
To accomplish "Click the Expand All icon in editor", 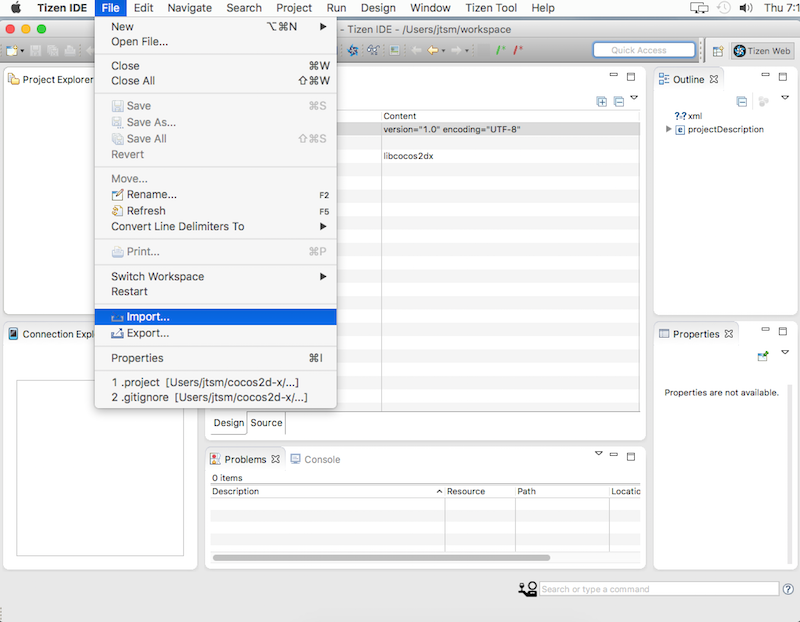I will [601, 101].
